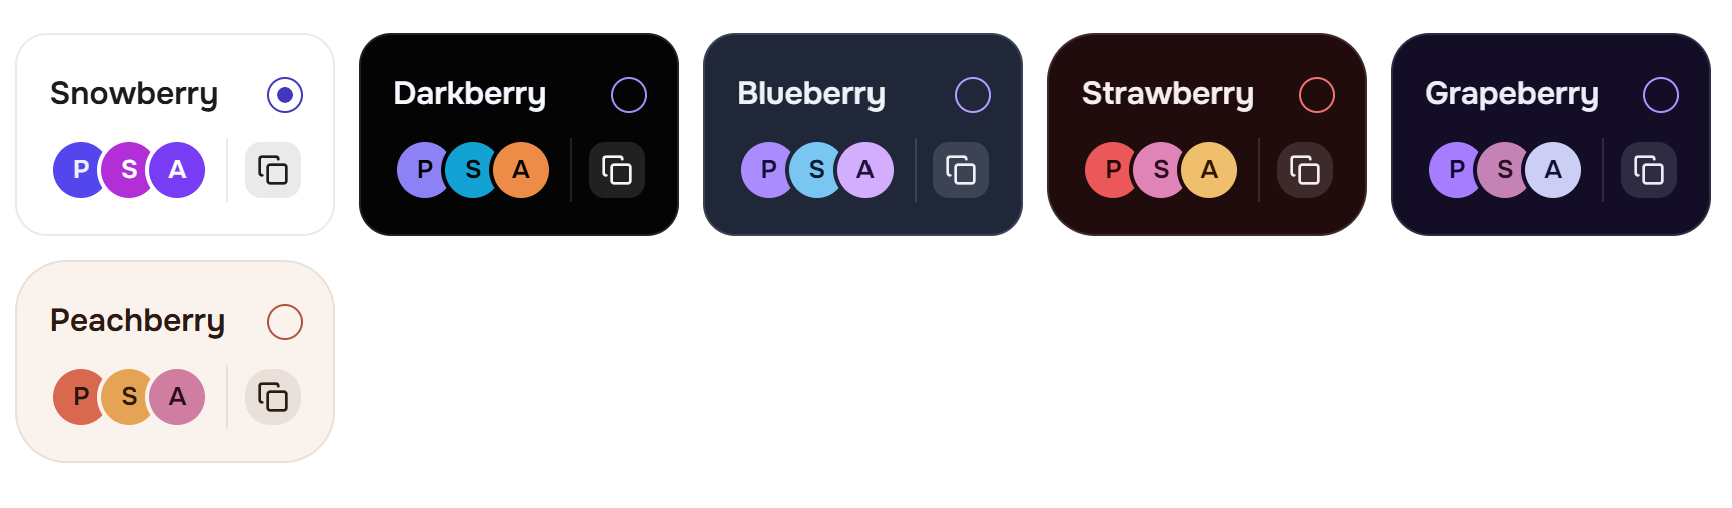The image size is (1732, 508).
Task: Click Peachberry's S secondary color swatch
Action: 127,397
